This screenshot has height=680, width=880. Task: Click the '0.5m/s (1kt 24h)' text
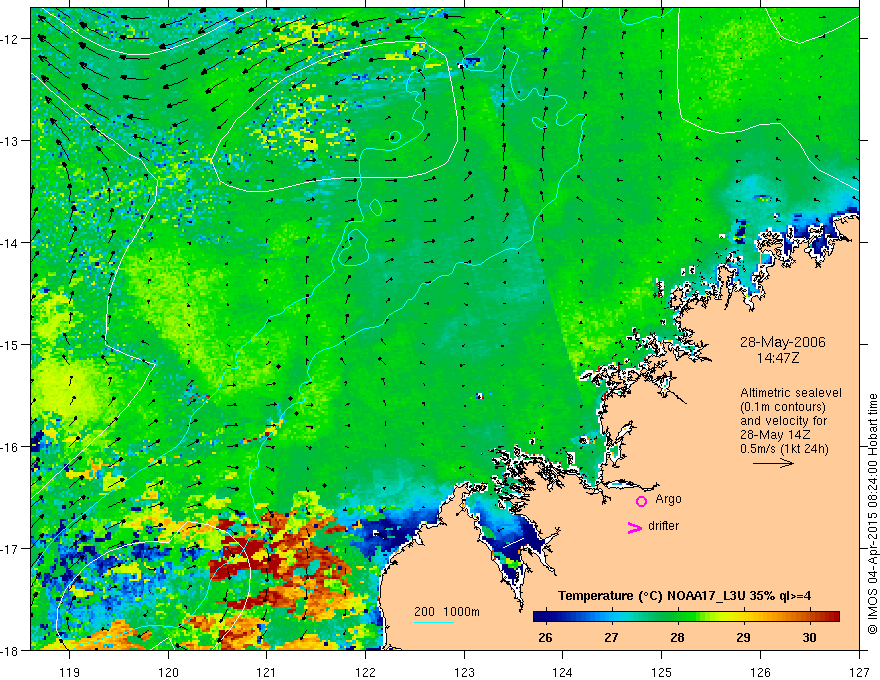784,449
